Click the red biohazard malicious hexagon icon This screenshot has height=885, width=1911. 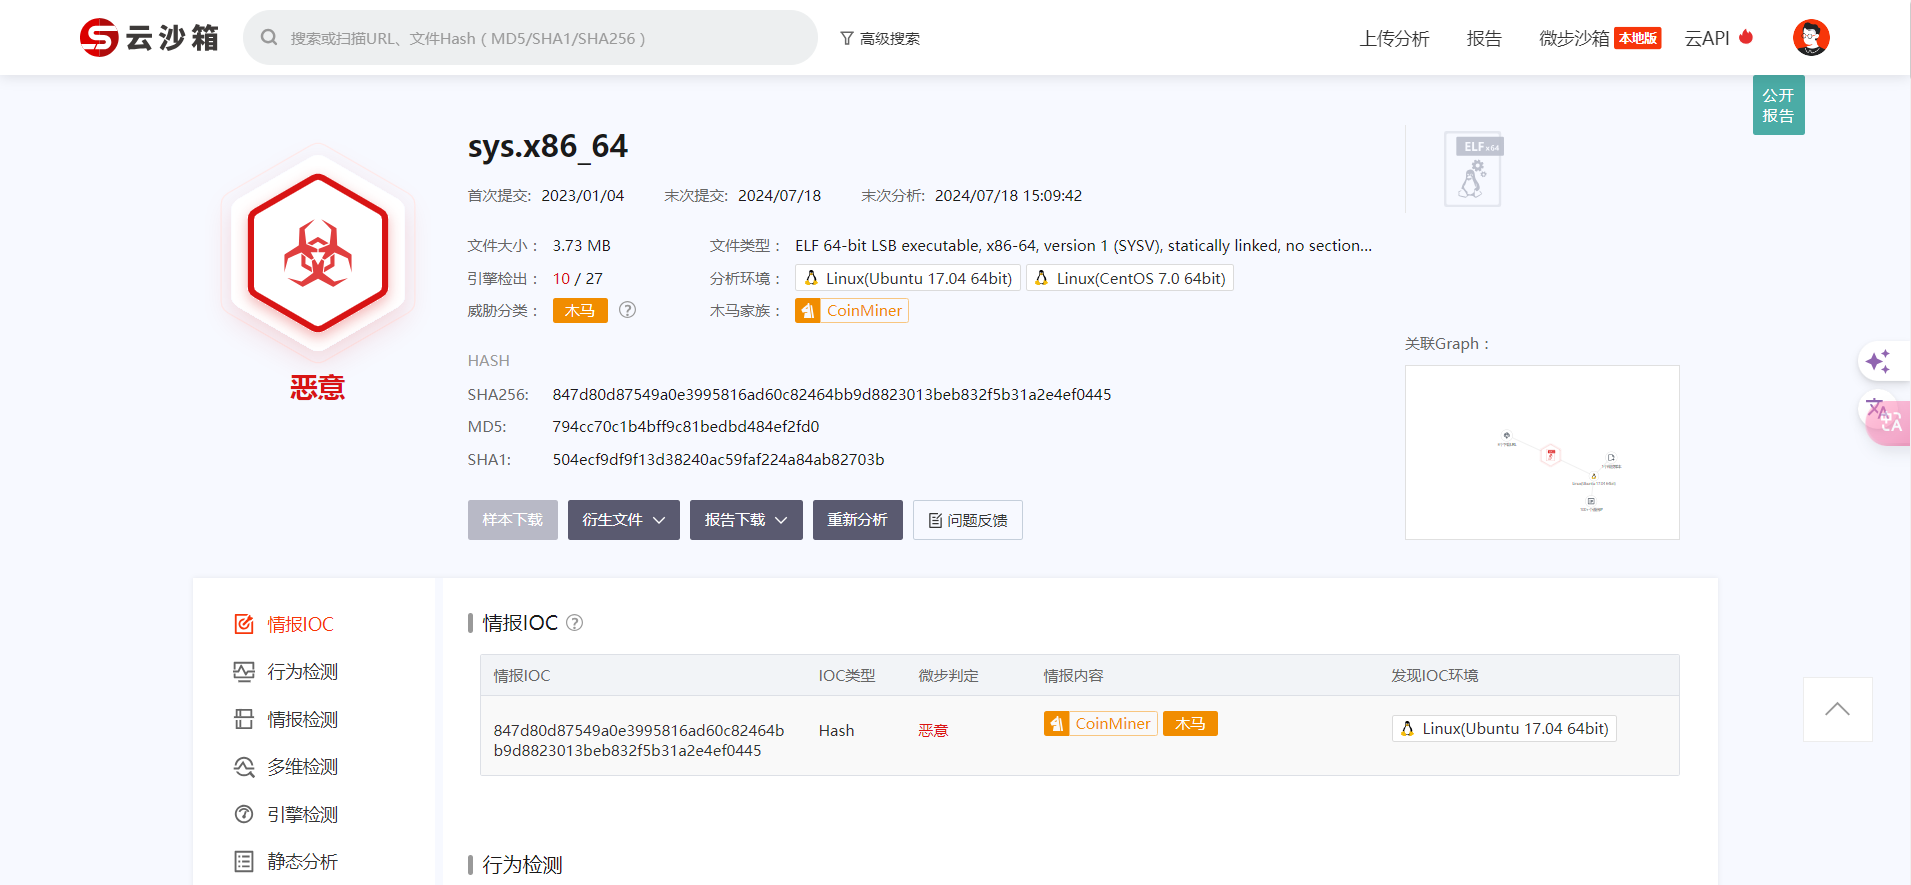click(318, 253)
